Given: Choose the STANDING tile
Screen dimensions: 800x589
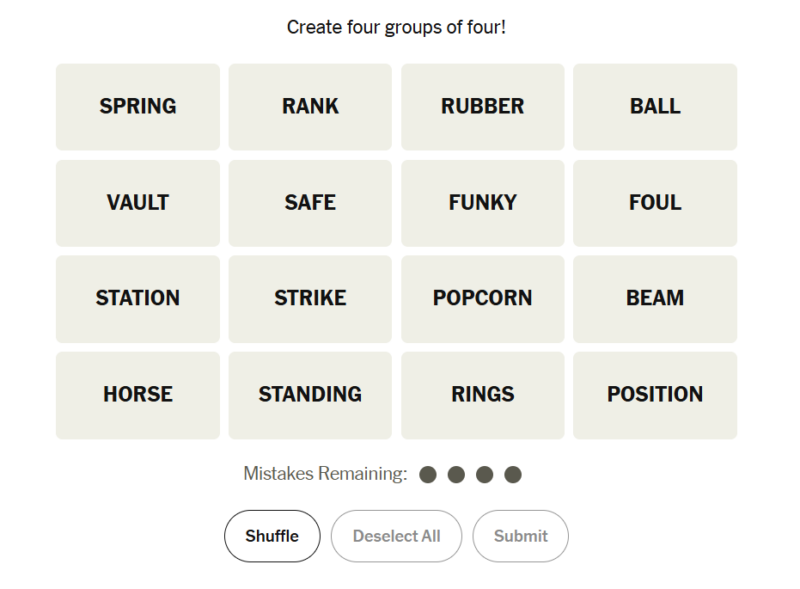Looking at the screenshot, I should tap(310, 395).
